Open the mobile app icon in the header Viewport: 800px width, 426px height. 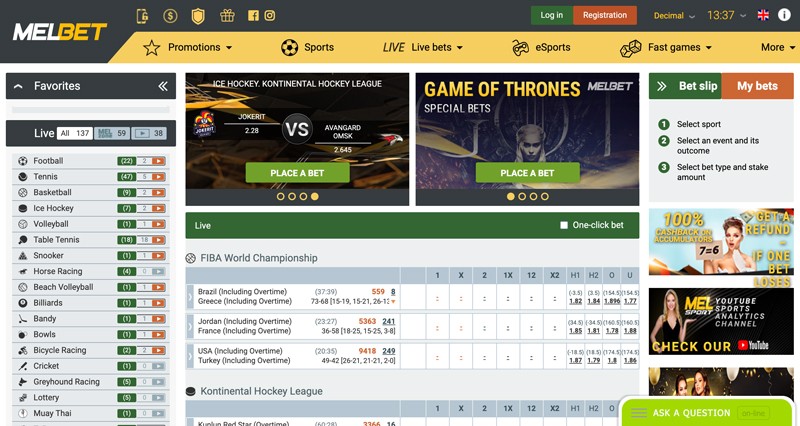[x=142, y=16]
